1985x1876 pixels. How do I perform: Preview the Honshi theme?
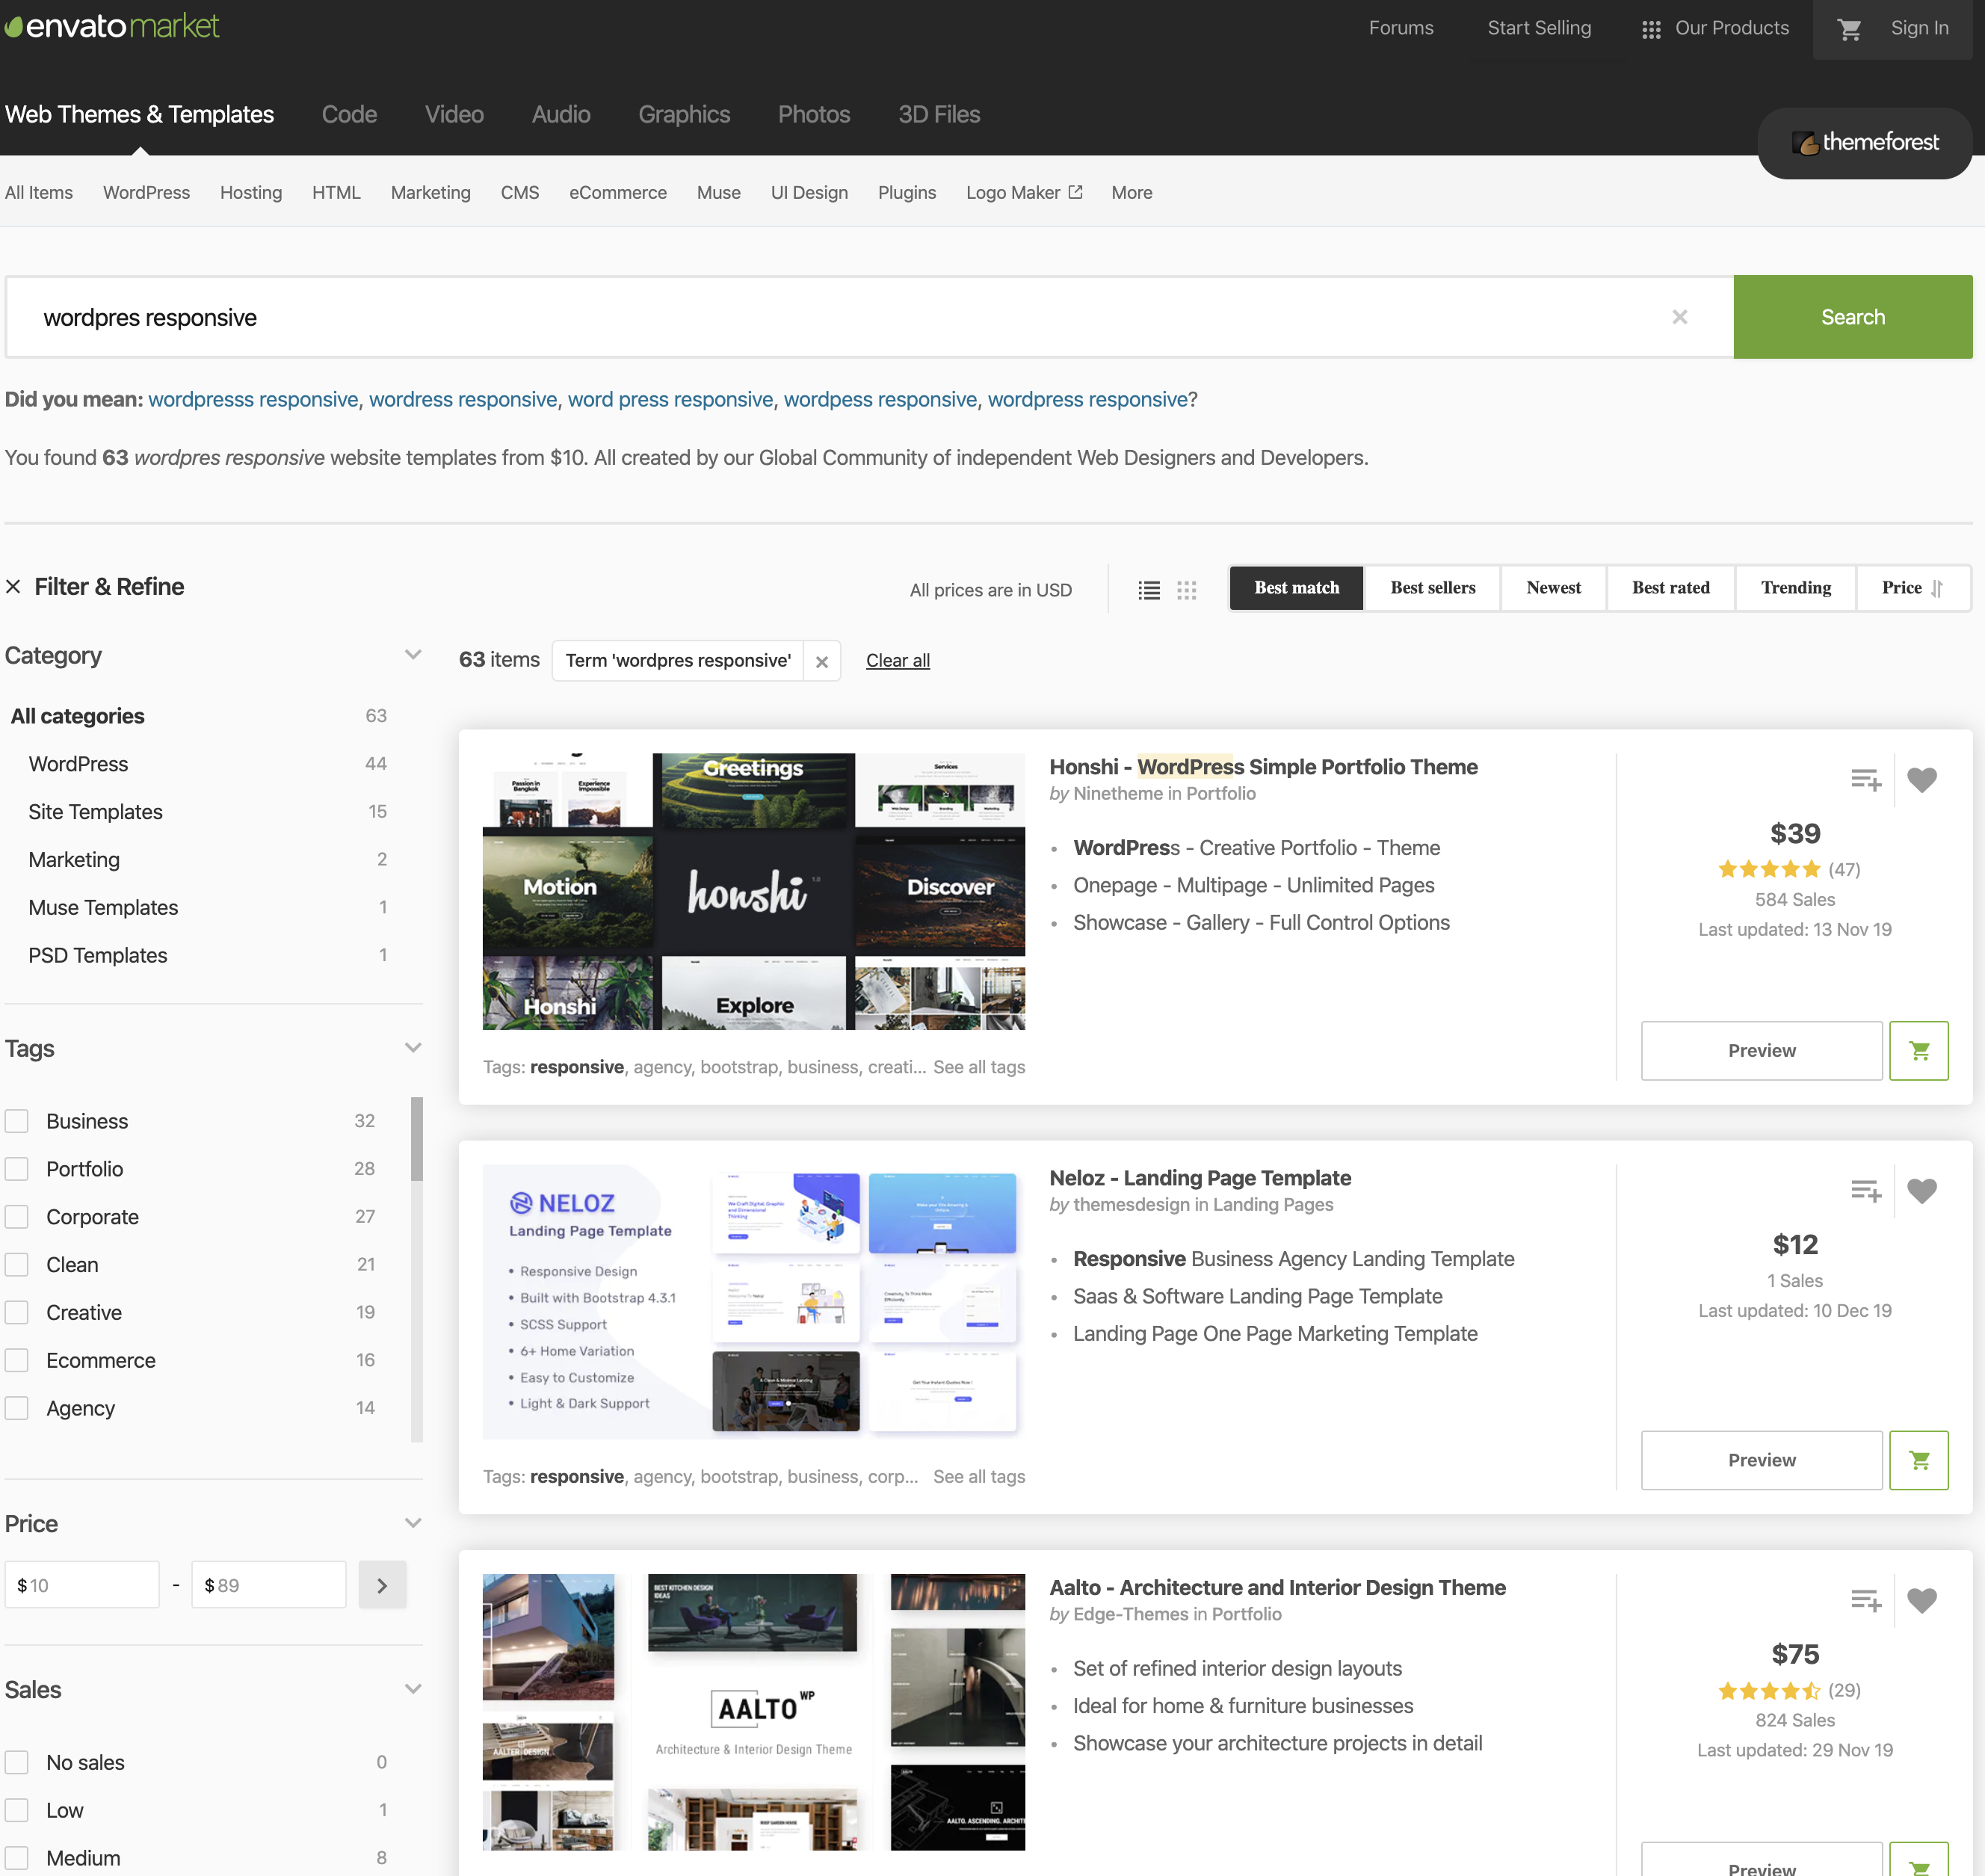click(x=1761, y=1050)
